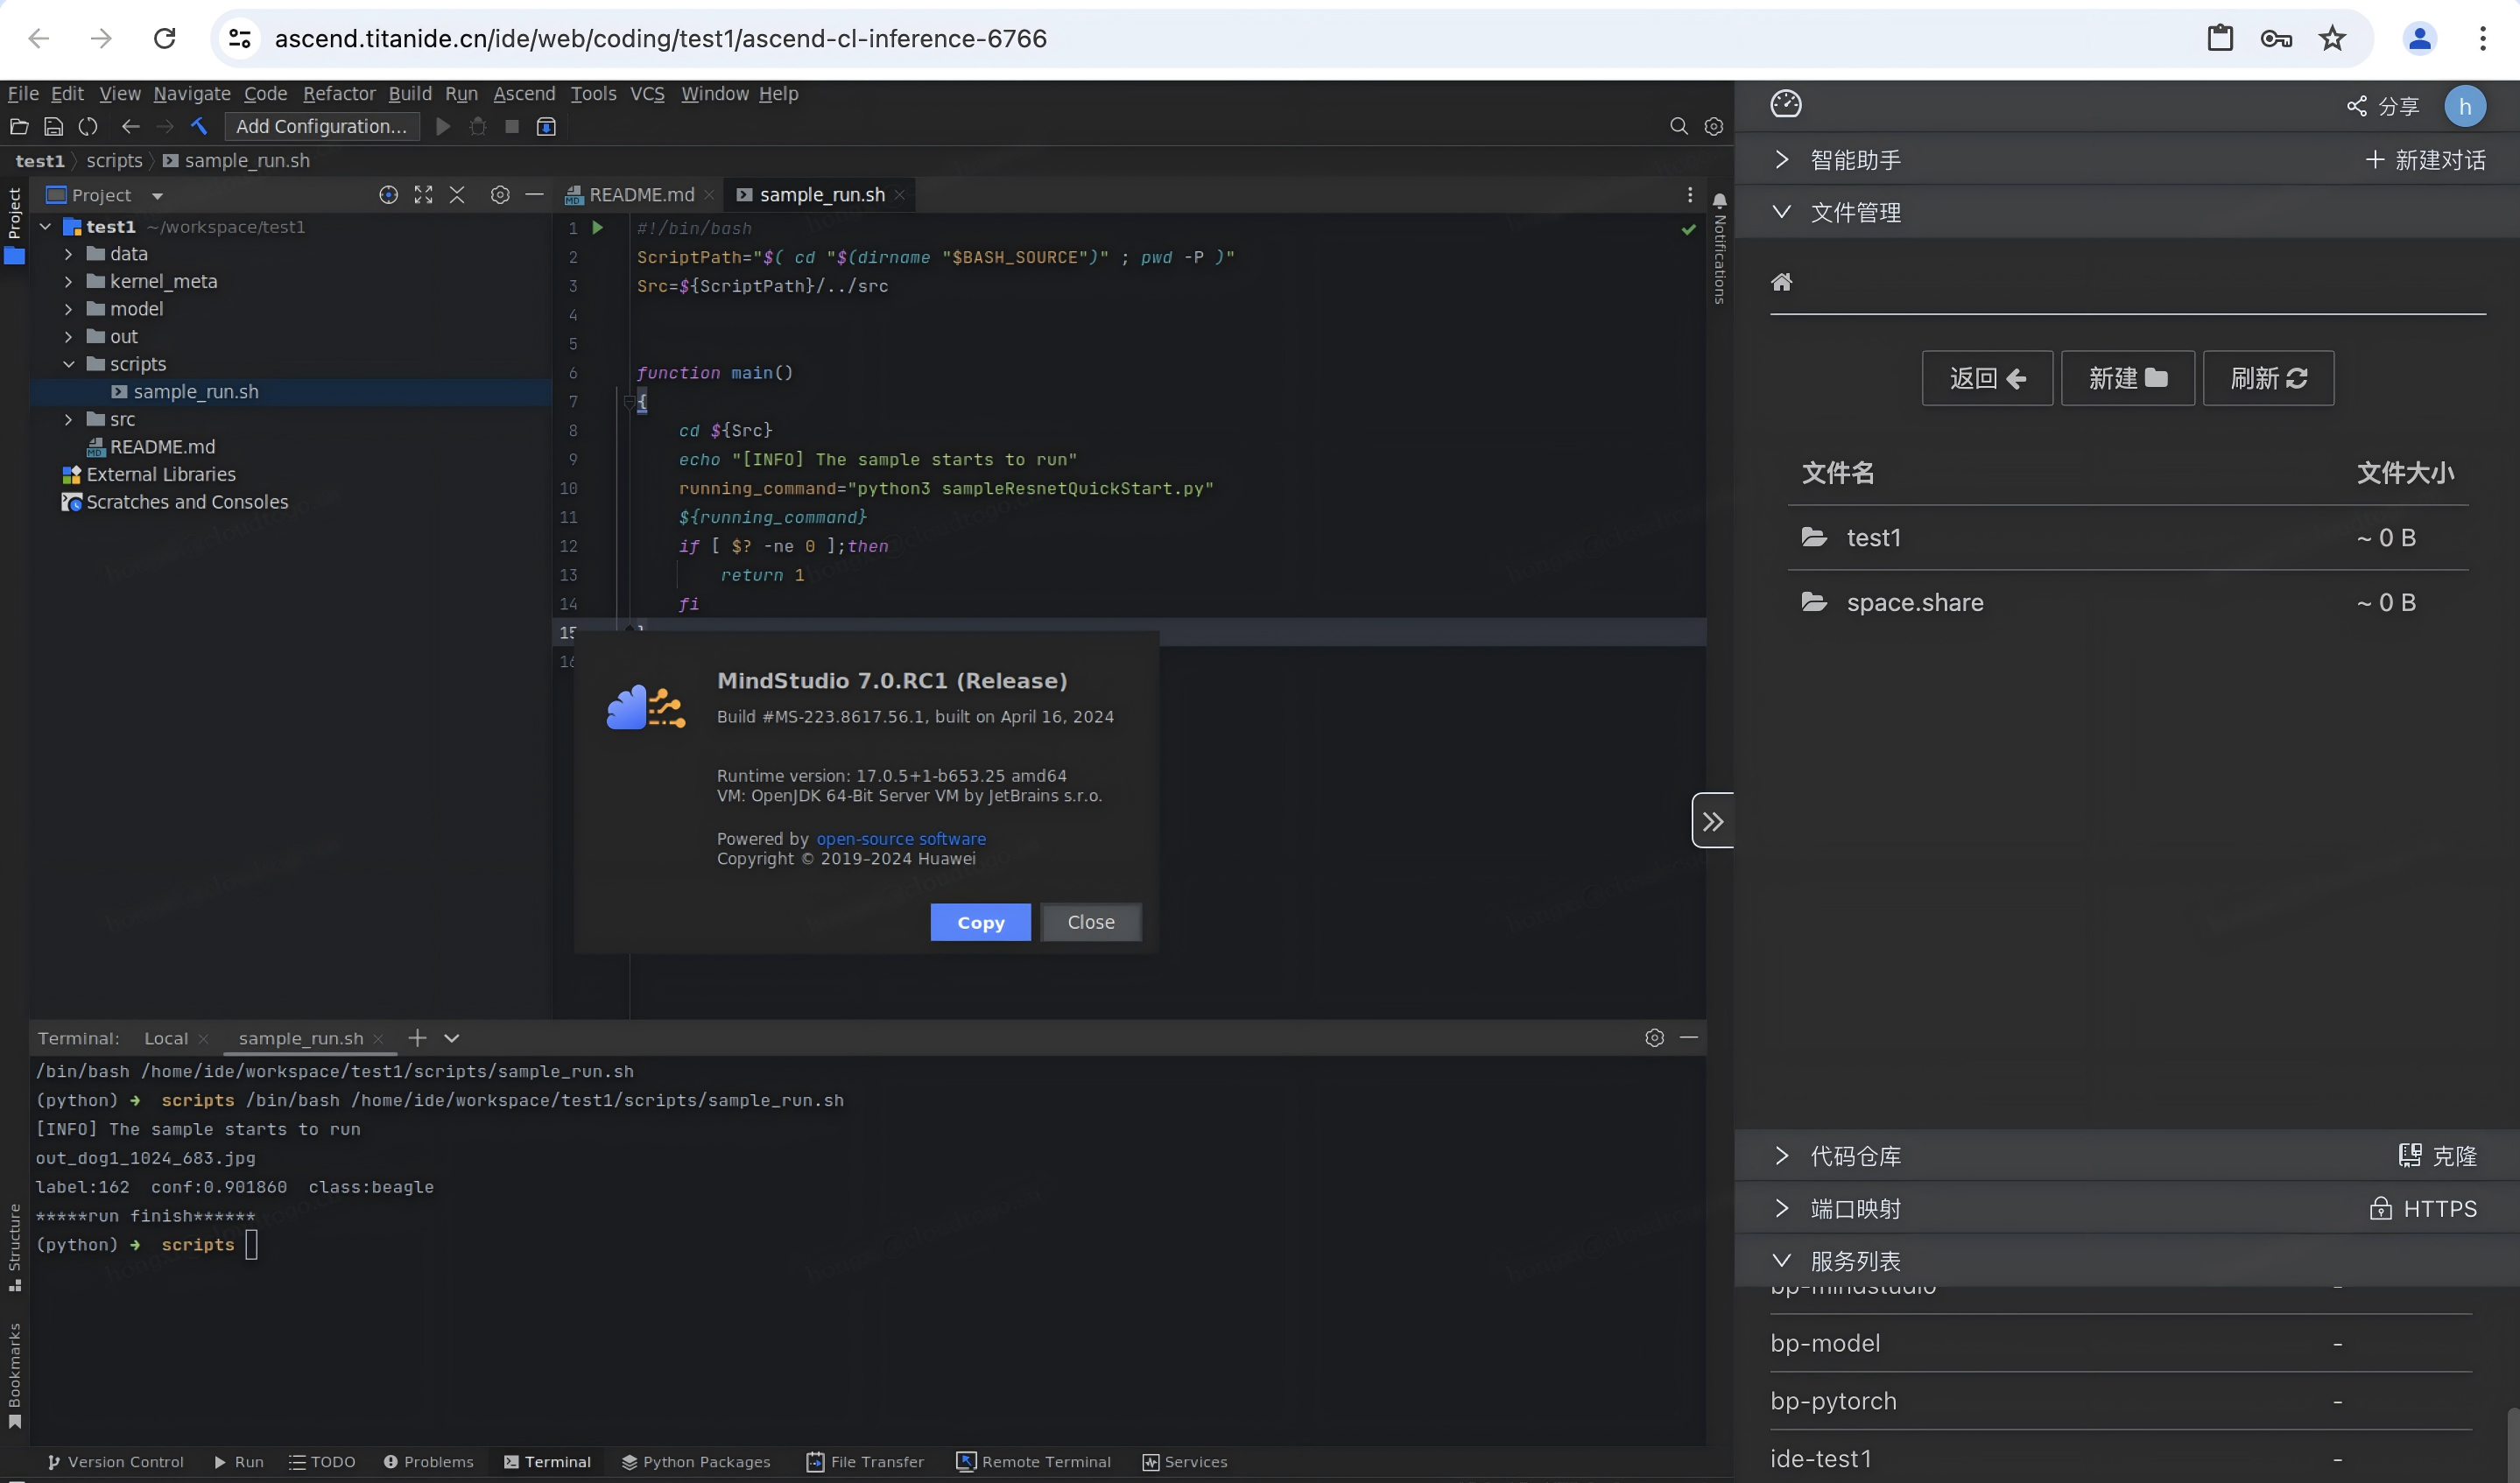
Task: Follow the open-source software link
Action: [900, 838]
